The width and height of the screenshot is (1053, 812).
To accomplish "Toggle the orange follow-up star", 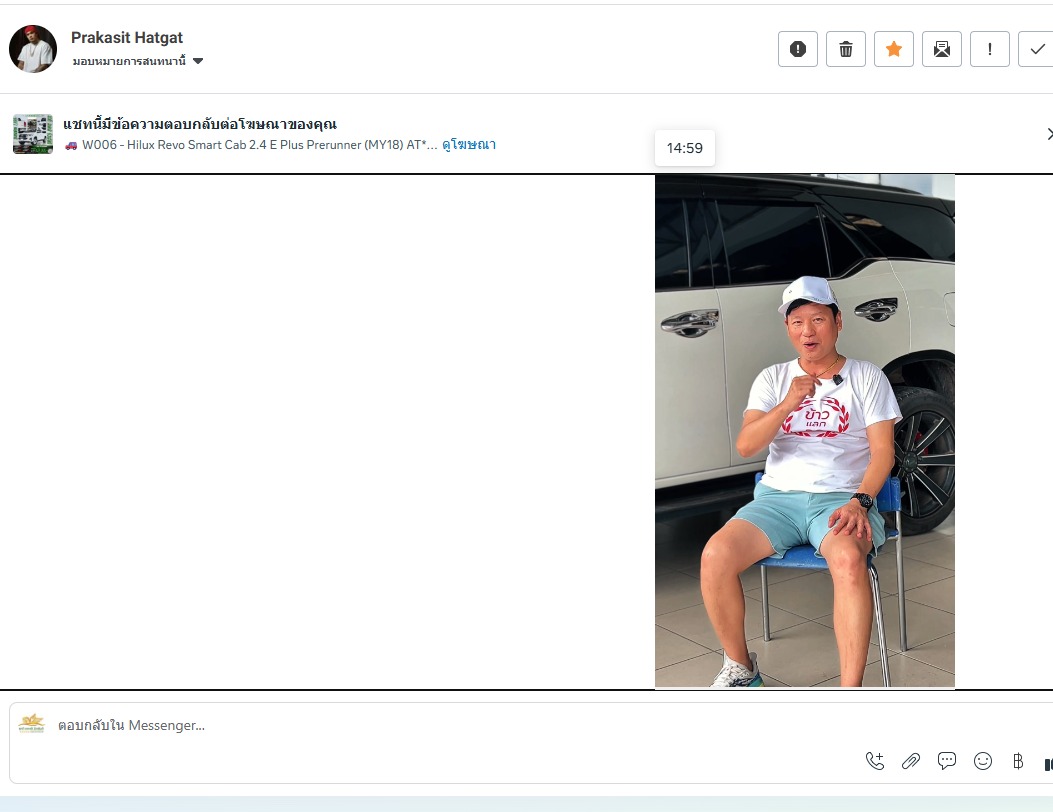I will [x=893, y=49].
